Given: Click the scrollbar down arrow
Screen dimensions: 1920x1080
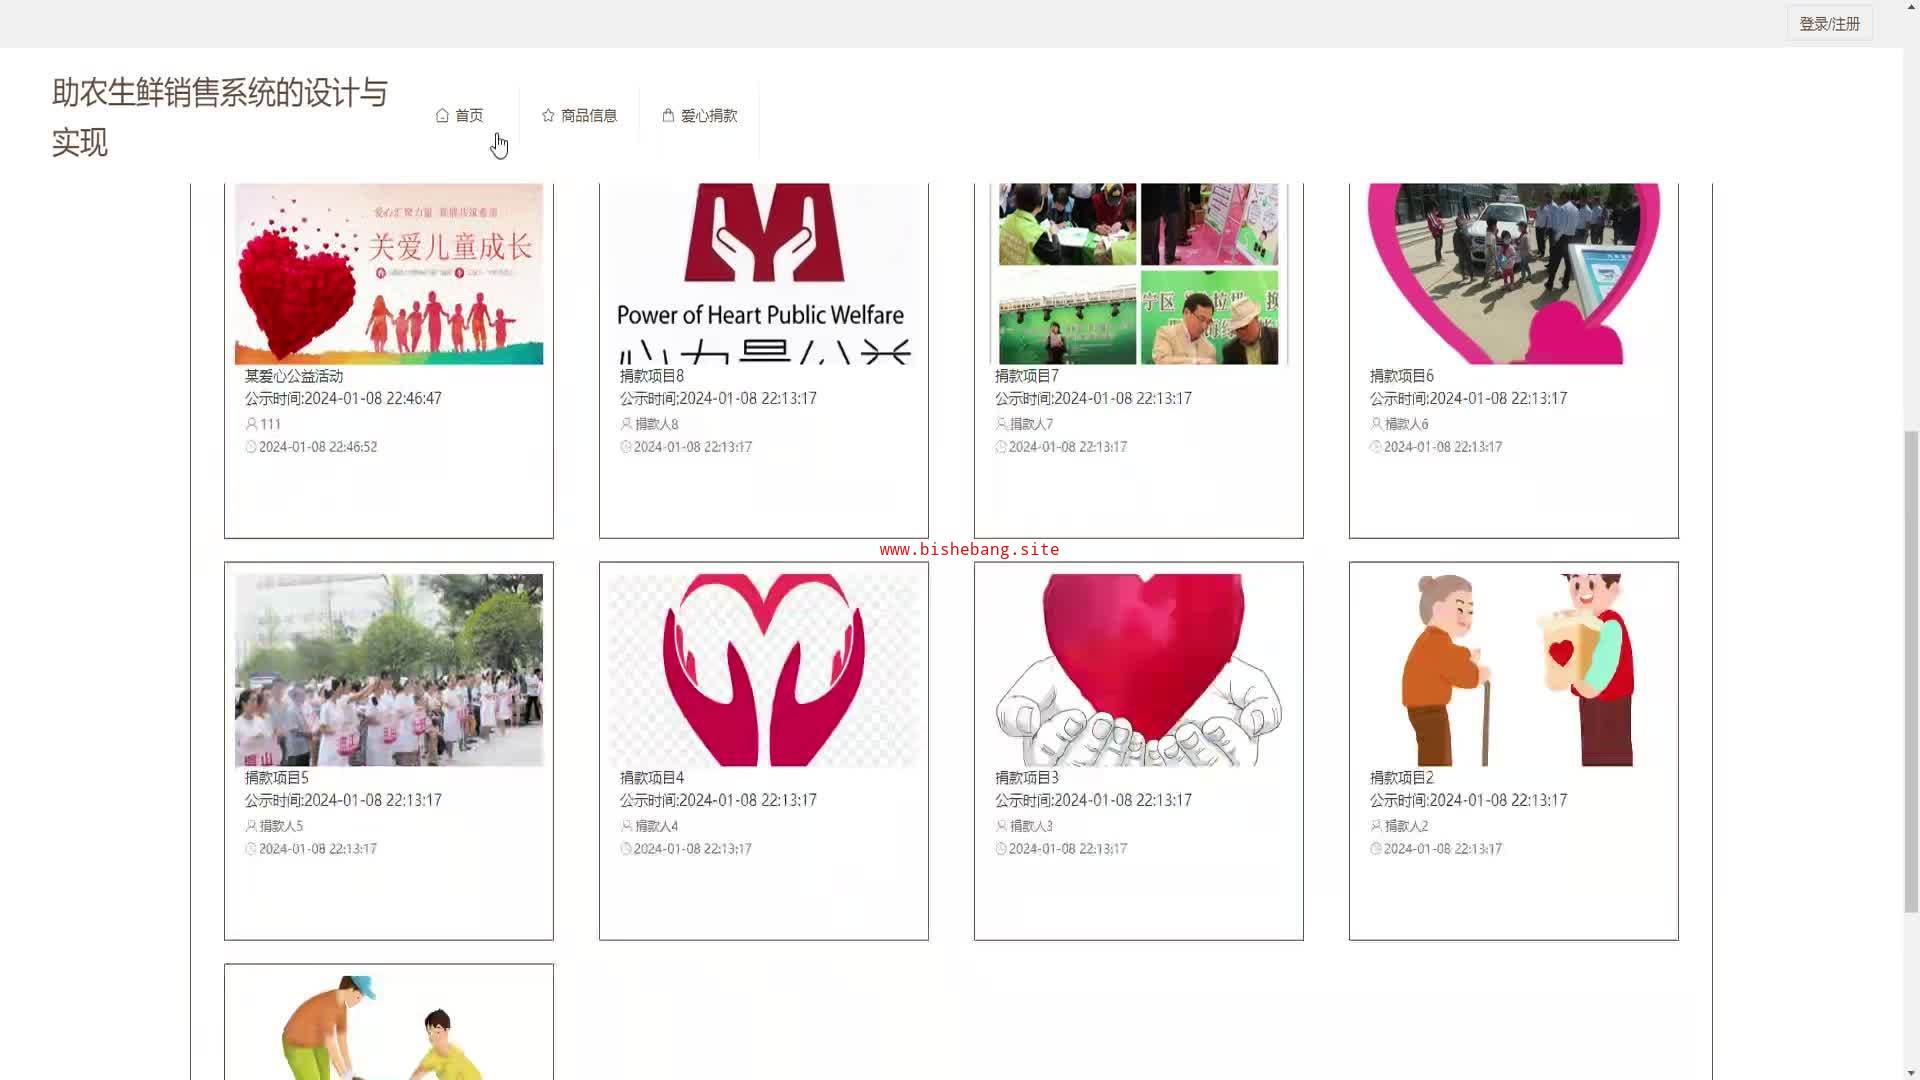Looking at the screenshot, I should point(1911,1072).
